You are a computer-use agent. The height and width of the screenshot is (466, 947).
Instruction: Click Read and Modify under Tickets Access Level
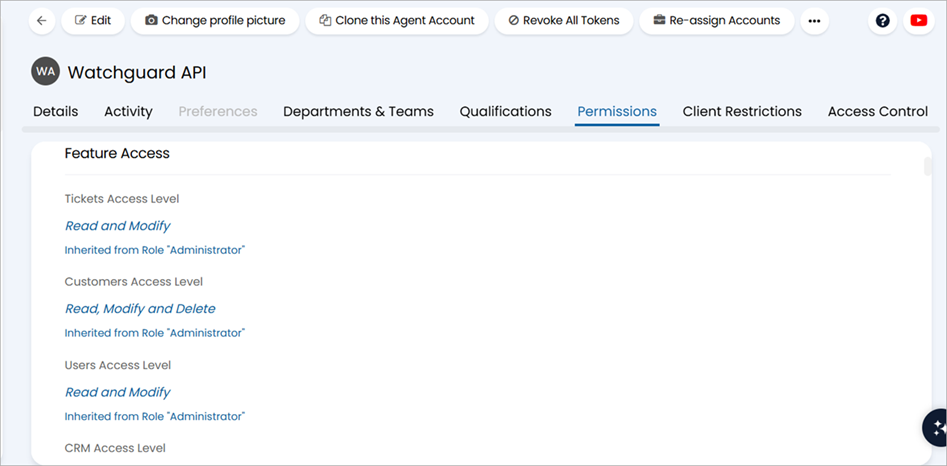[118, 226]
